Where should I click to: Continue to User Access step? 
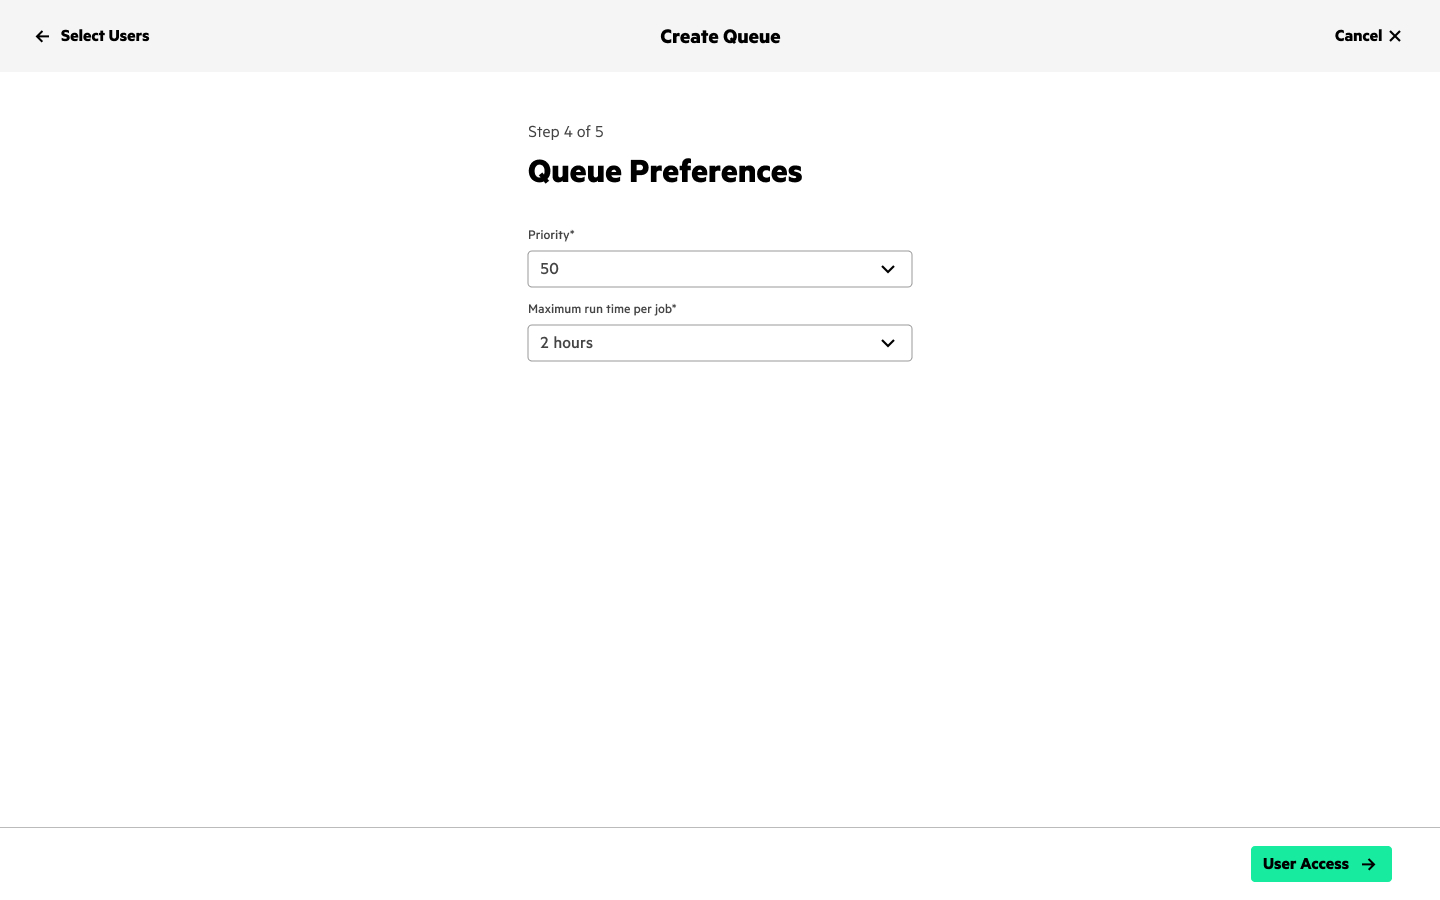(1321, 864)
